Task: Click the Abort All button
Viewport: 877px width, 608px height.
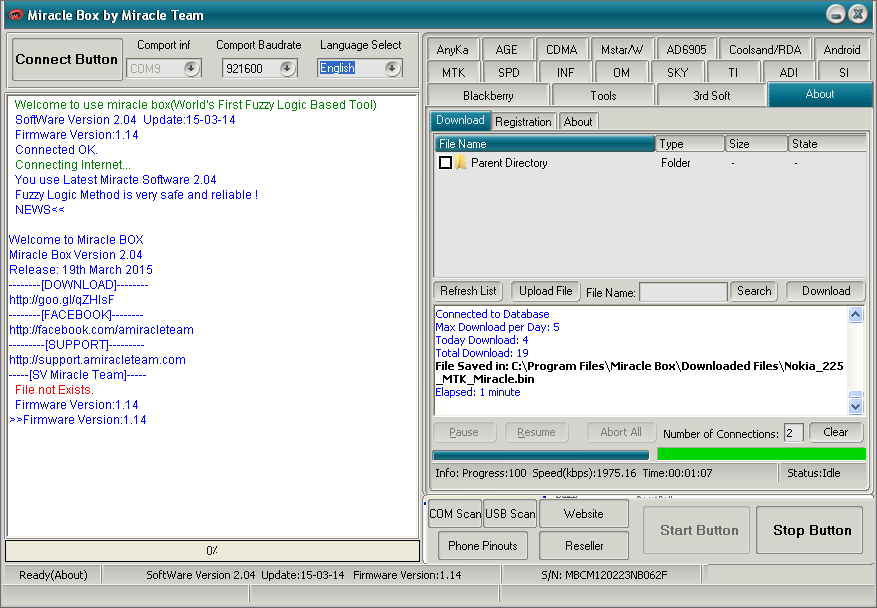Action: [621, 432]
